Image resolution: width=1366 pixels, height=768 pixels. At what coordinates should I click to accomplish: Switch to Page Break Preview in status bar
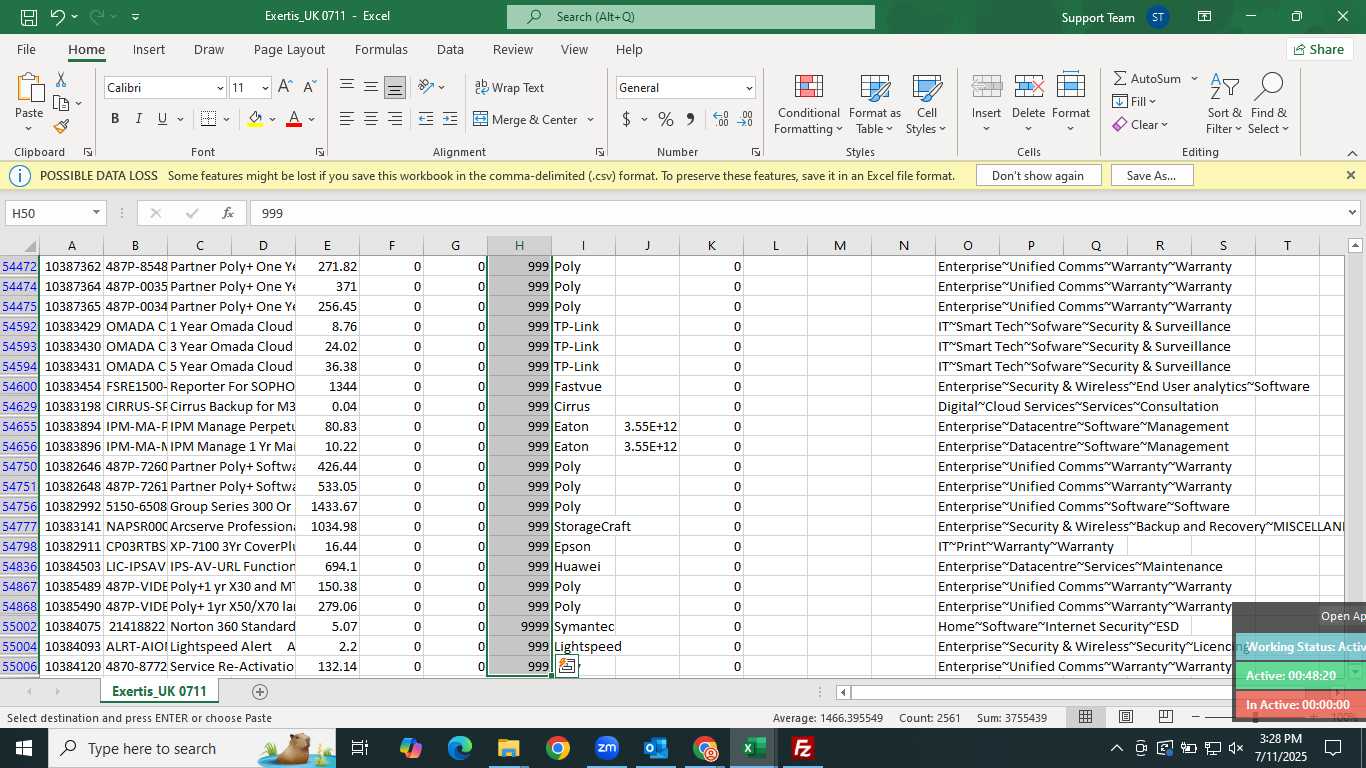[1165, 717]
